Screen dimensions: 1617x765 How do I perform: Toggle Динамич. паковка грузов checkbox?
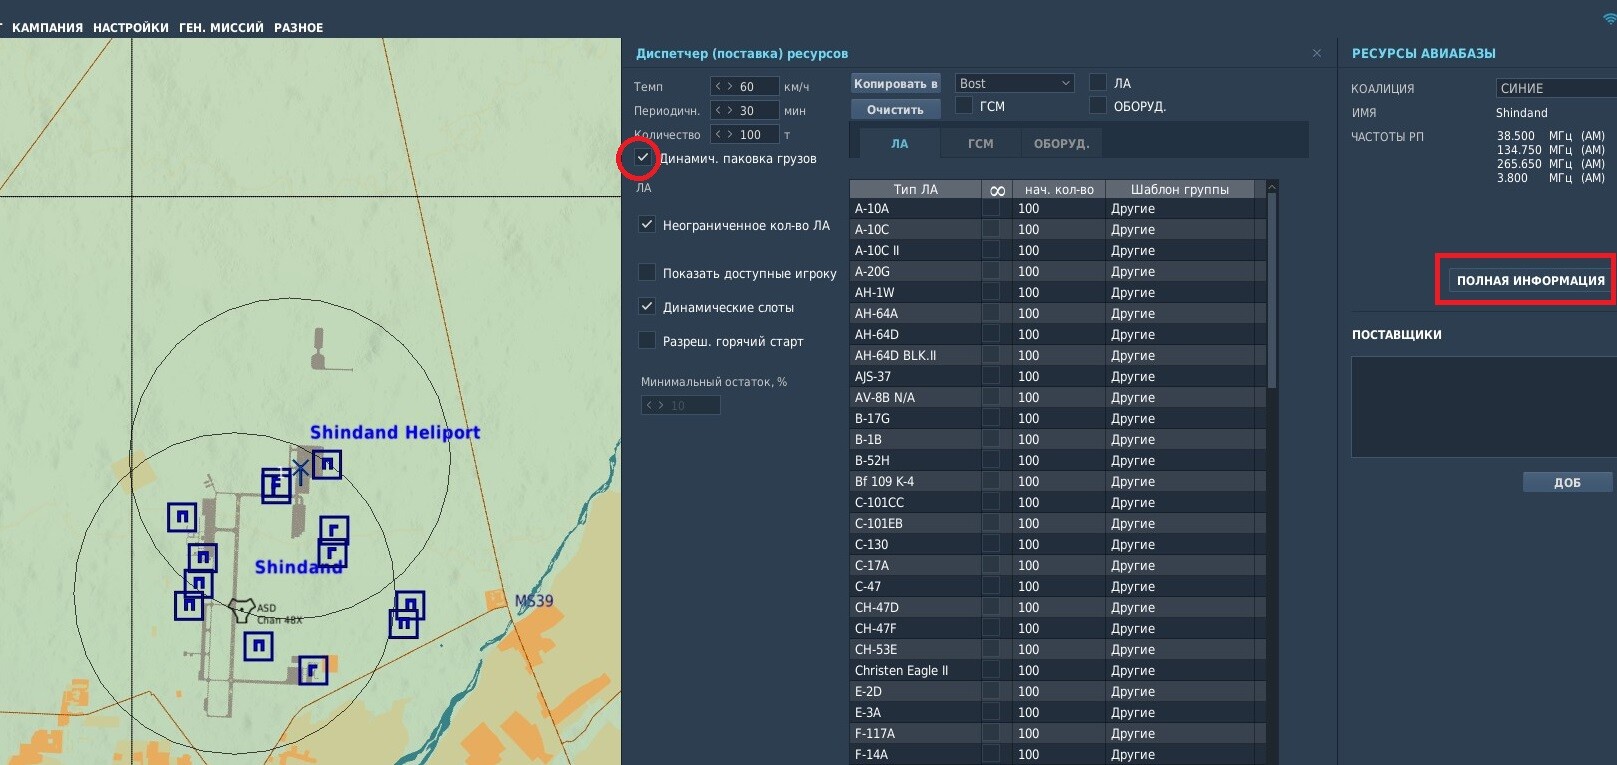[642, 158]
